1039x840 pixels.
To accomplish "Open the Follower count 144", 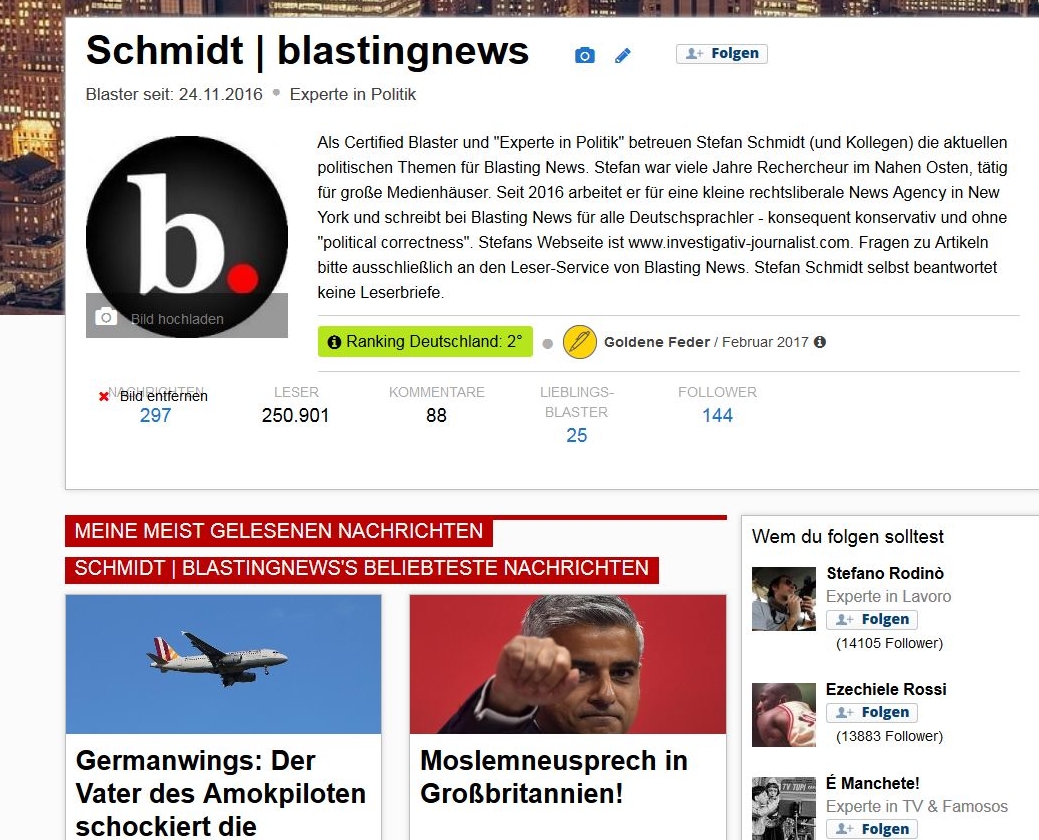I will (717, 416).
